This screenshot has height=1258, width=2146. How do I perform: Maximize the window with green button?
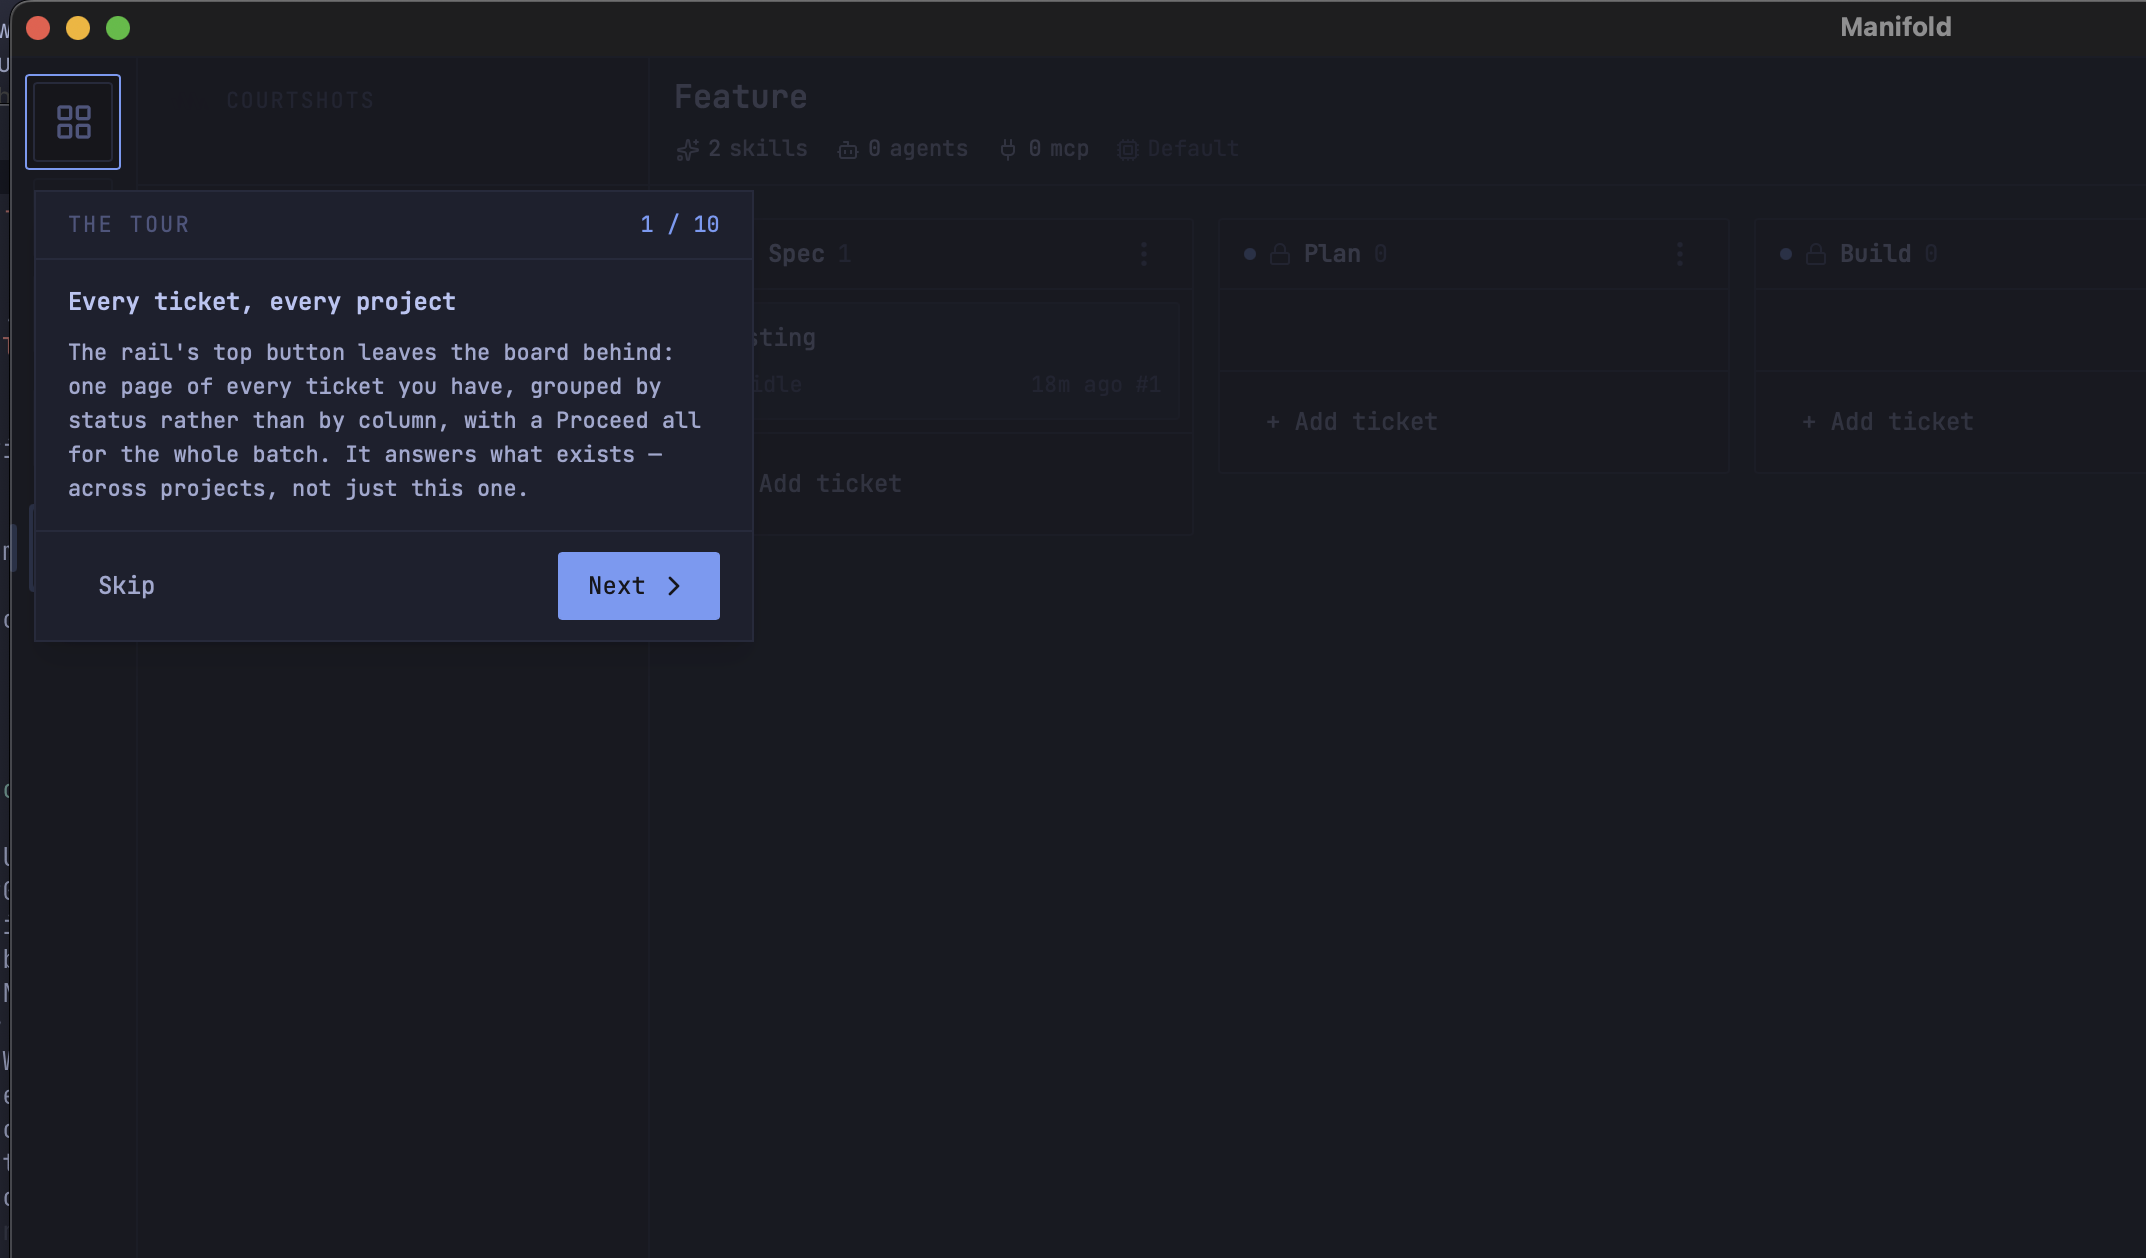[118, 28]
